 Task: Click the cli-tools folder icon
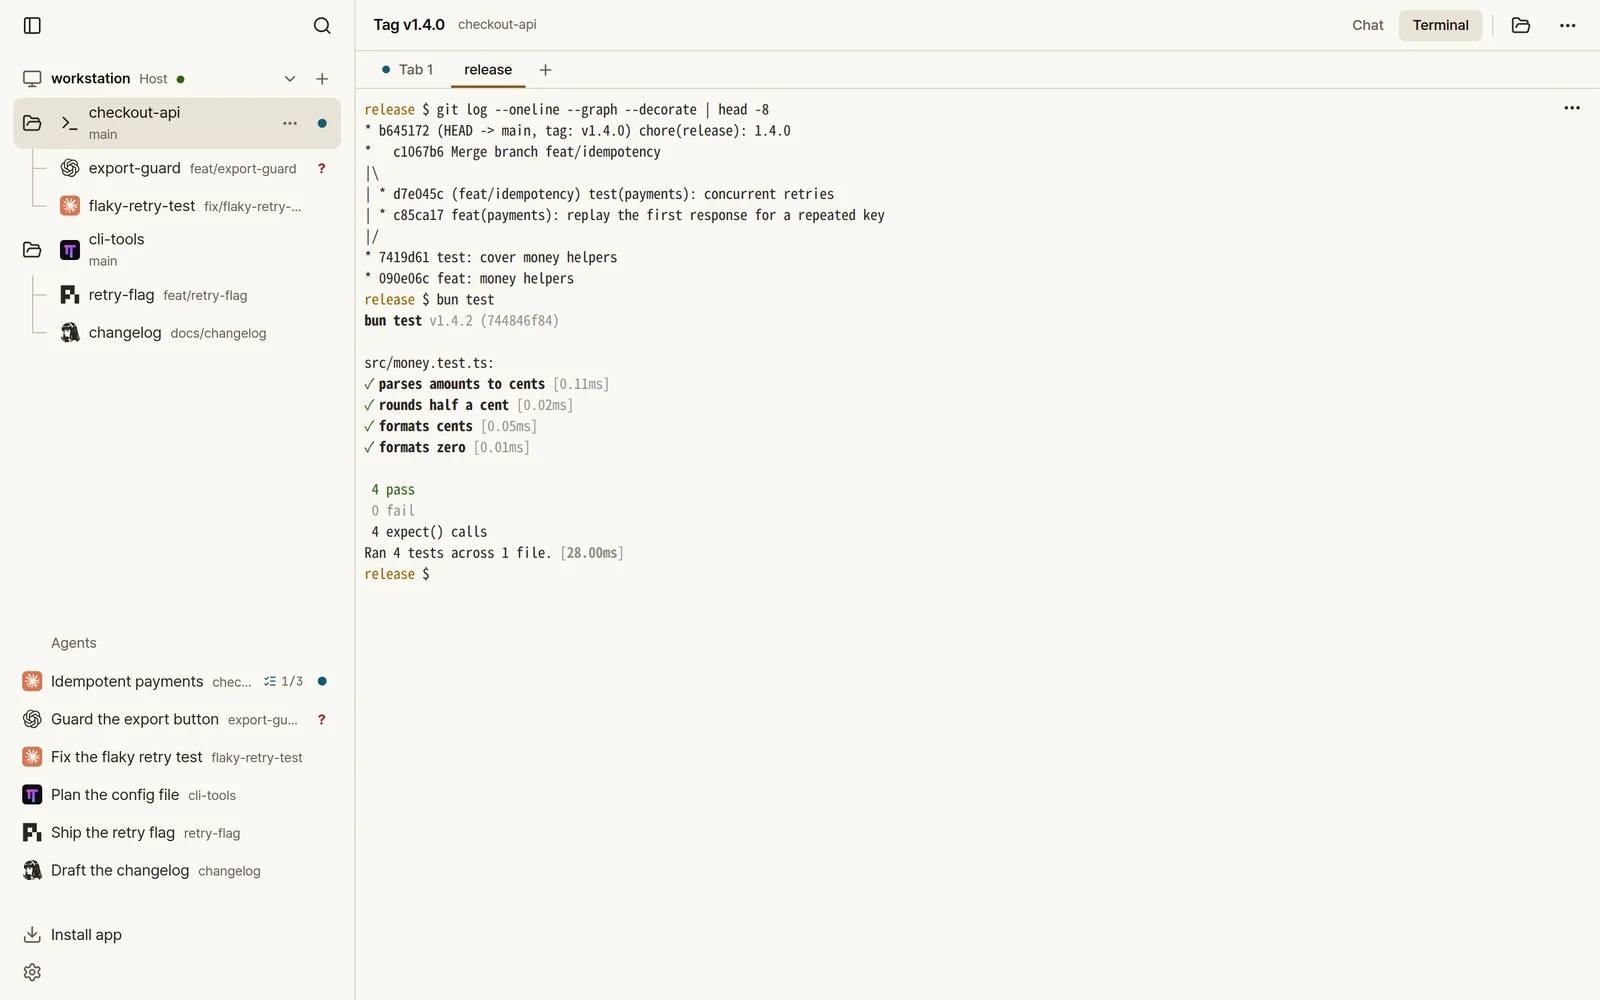32,250
